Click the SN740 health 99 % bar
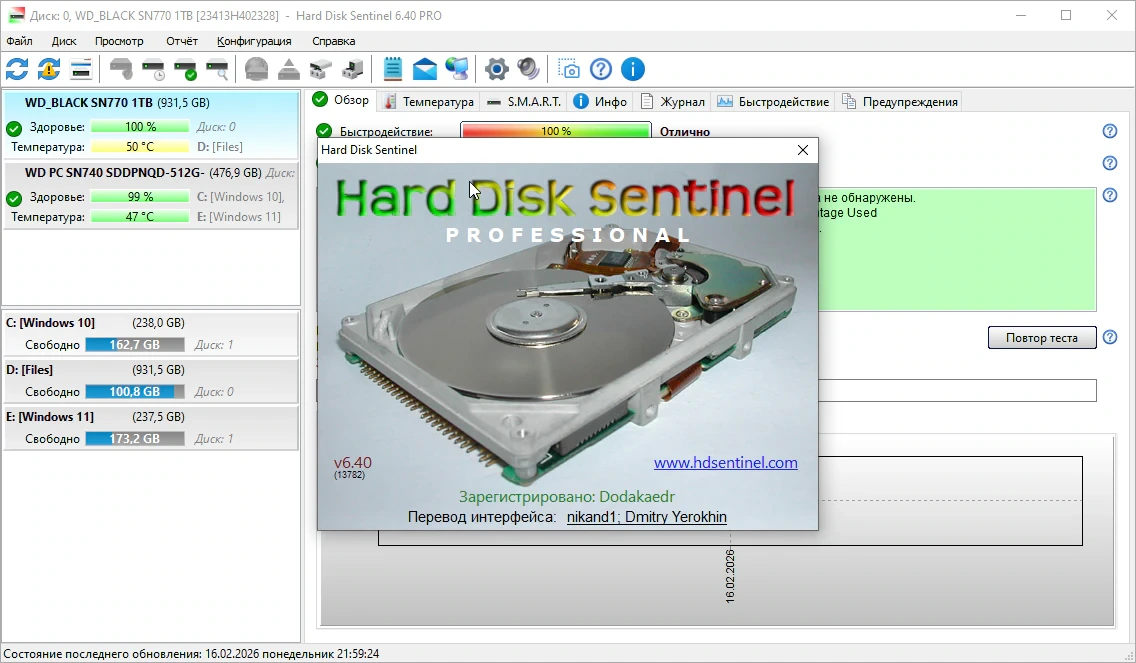 pos(140,196)
